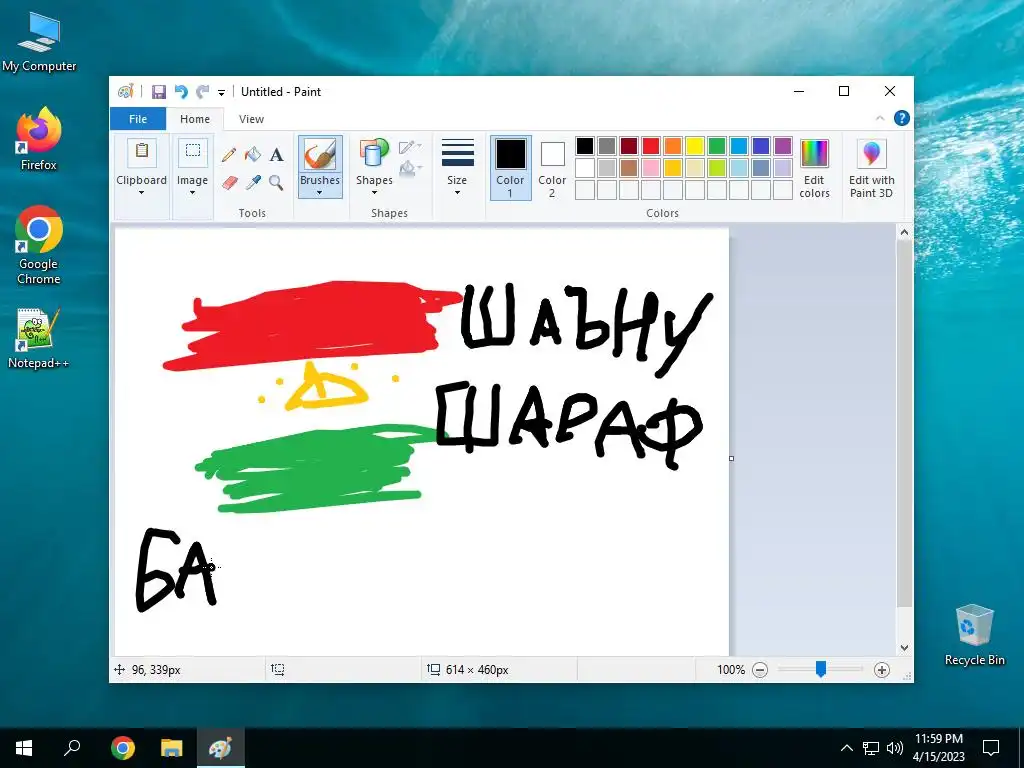Screen dimensions: 1024x768
Task: Select Color 1 foreground box
Action: click(x=510, y=167)
